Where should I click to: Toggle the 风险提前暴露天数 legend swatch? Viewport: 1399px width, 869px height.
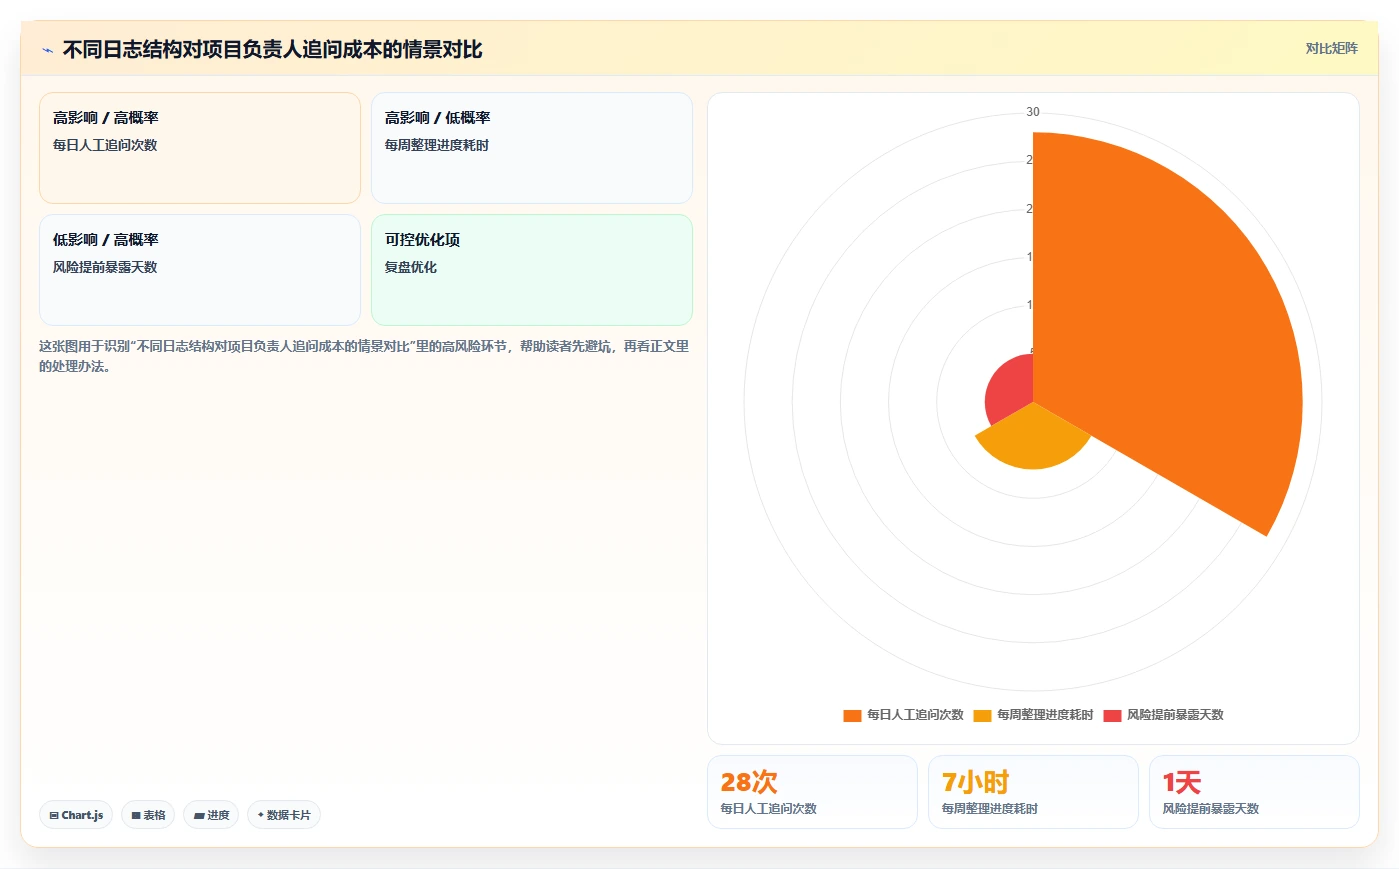click(x=1112, y=715)
